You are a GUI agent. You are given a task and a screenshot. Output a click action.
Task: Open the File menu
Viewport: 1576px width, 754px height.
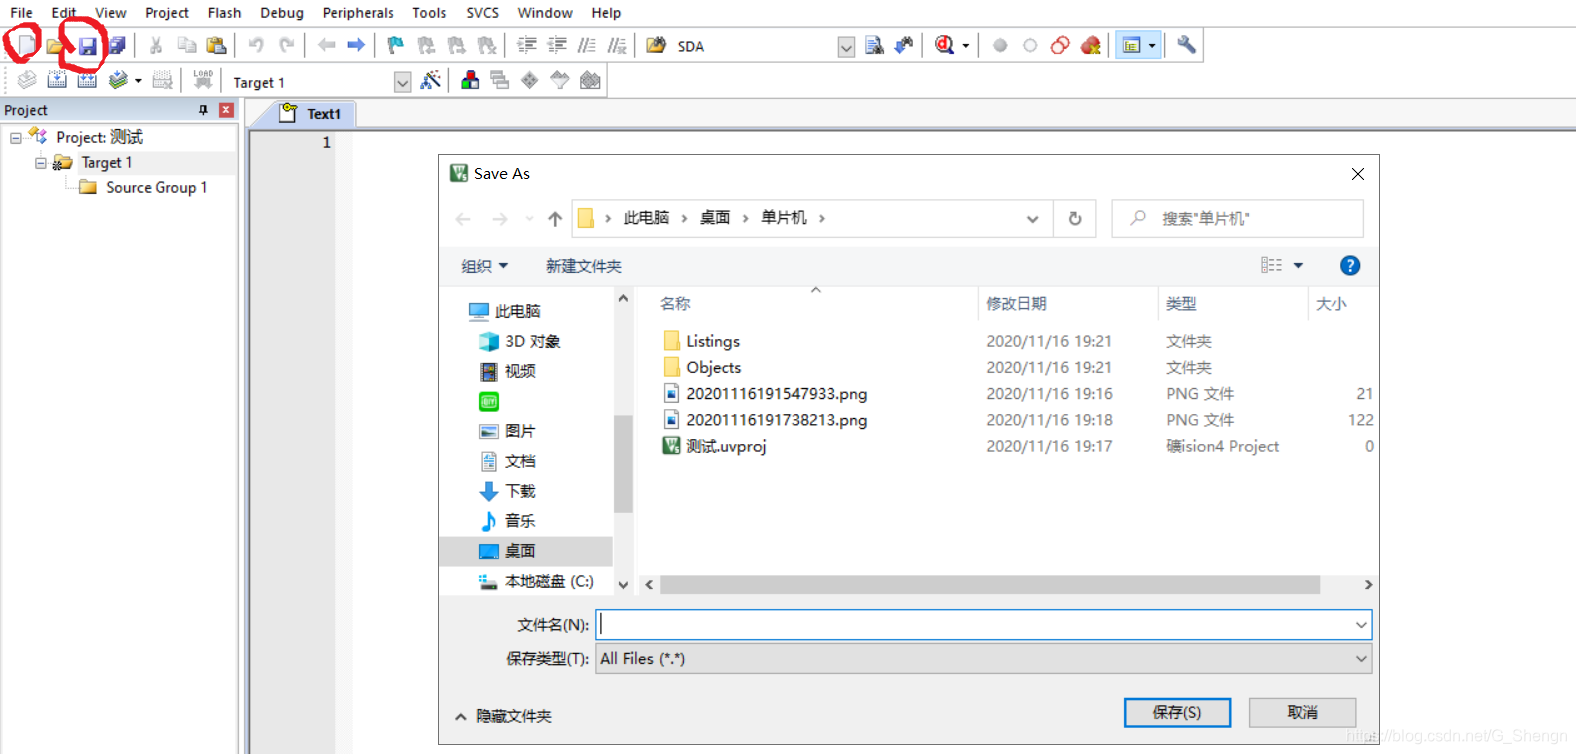(x=21, y=13)
